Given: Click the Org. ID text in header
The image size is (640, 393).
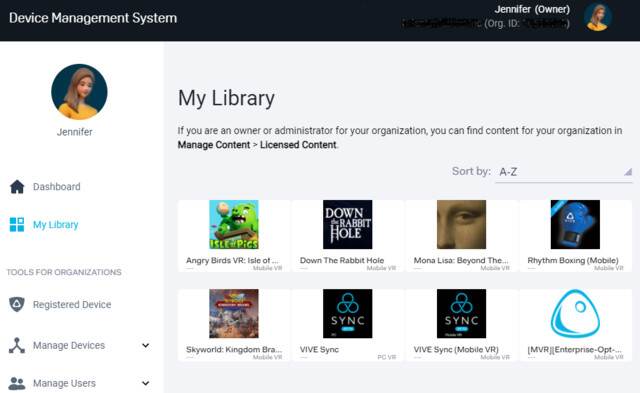Looking at the screenshot, I should tap(527, 24).
